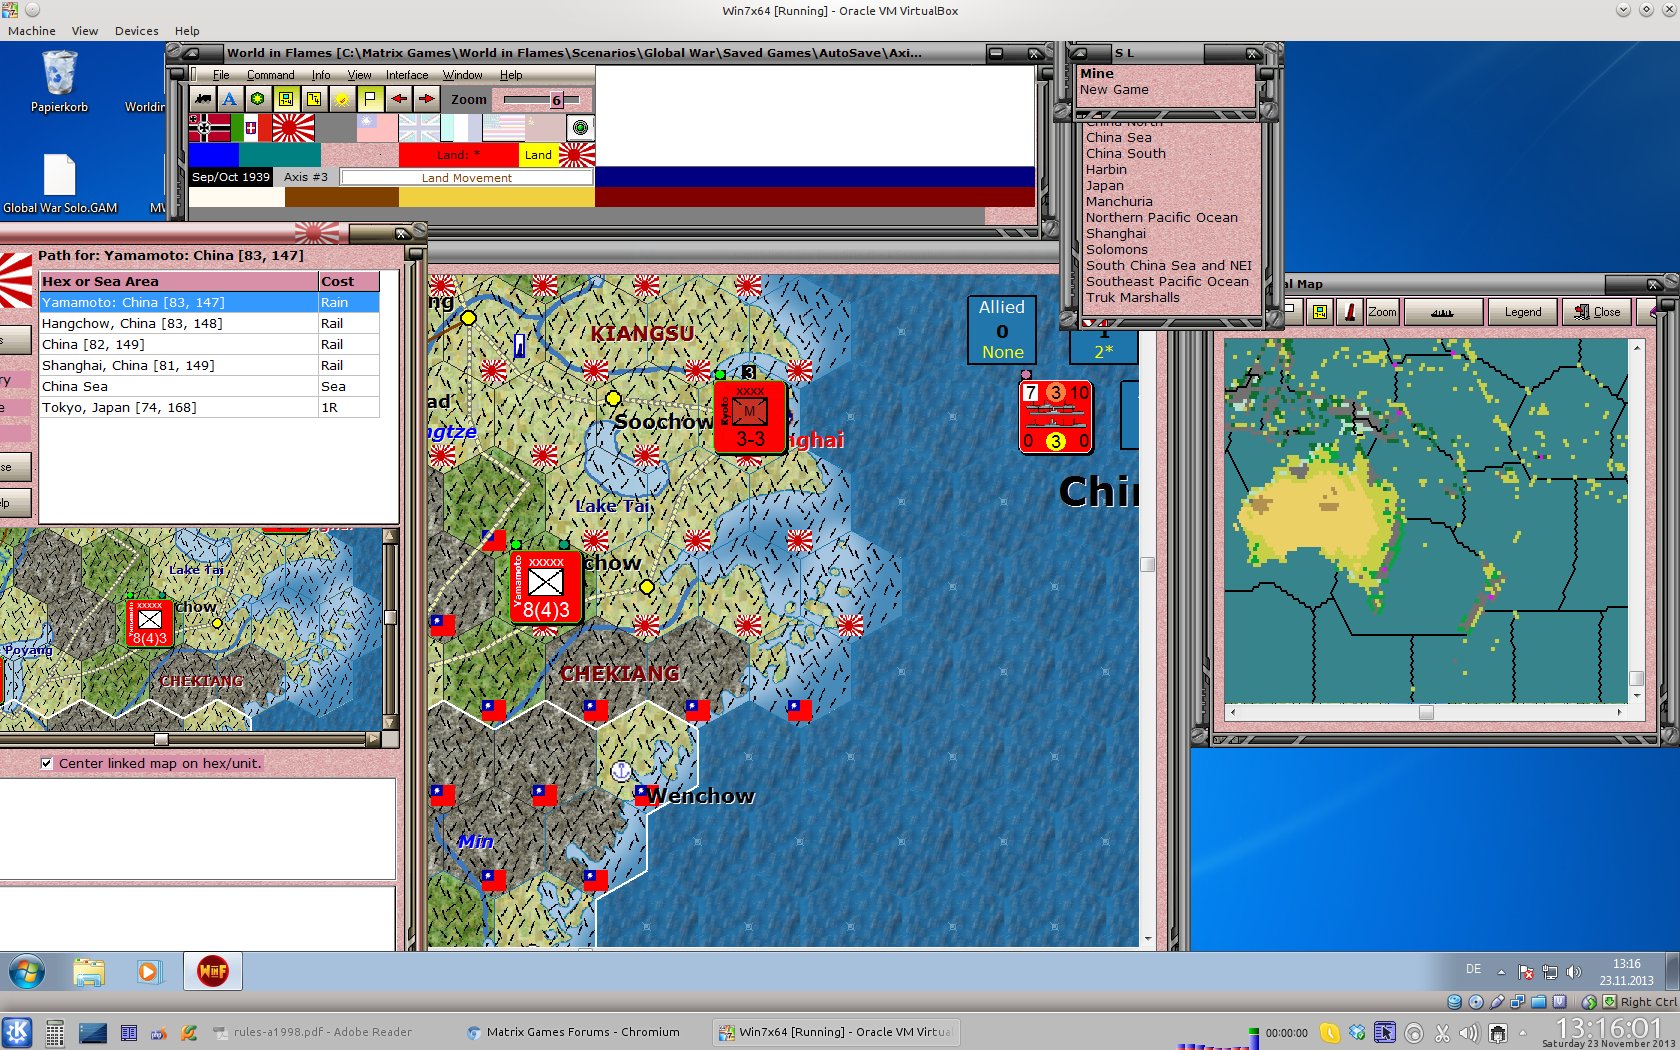
Task: Open the Info menu
Action: (x=320, y=75)
